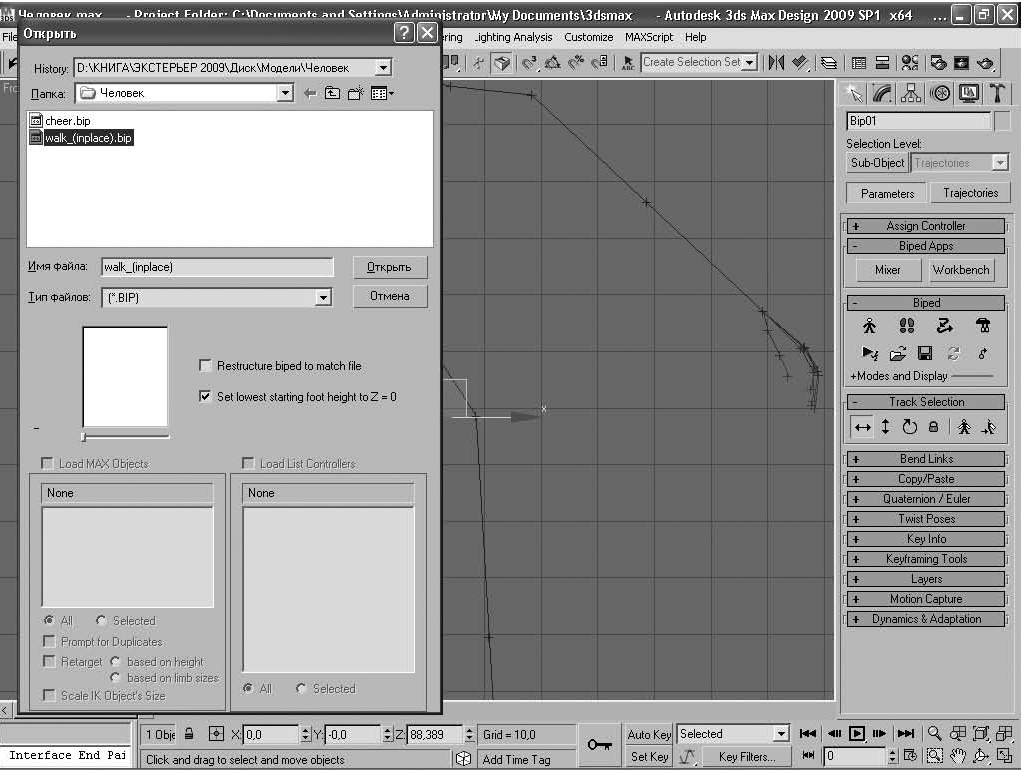Click the Save File icon in Biped rollout
Image resolution: width=1021 pixels, height=770 pixels.
tap(925, 353)
